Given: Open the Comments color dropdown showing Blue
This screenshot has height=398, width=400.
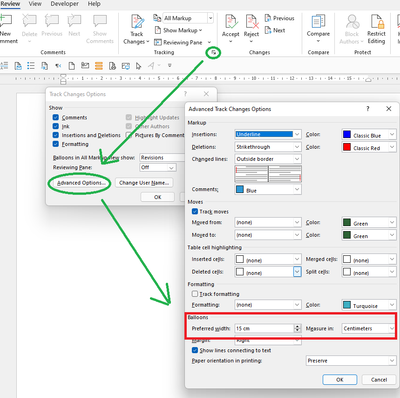Looking at the screenshot, I should [x=268, y=189].
